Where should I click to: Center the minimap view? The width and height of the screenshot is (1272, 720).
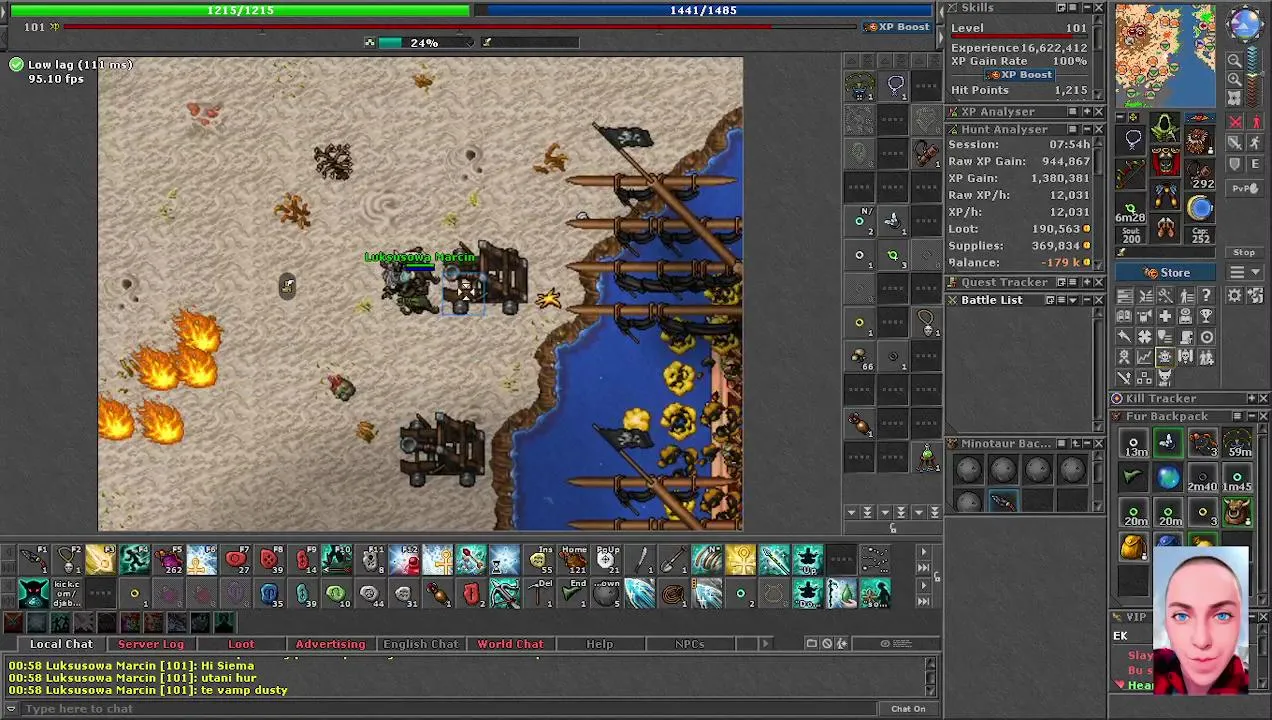1236,97
